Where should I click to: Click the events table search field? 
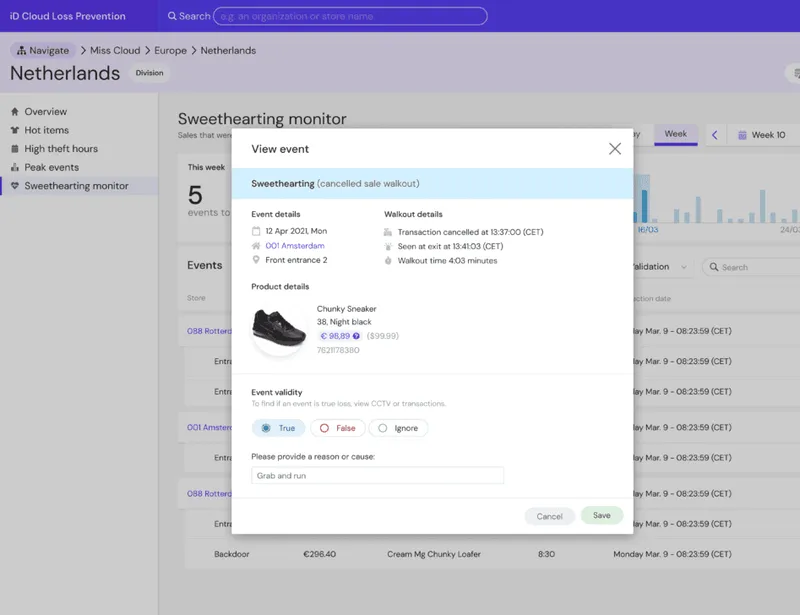pyautogui.click(x=751, y=267)
